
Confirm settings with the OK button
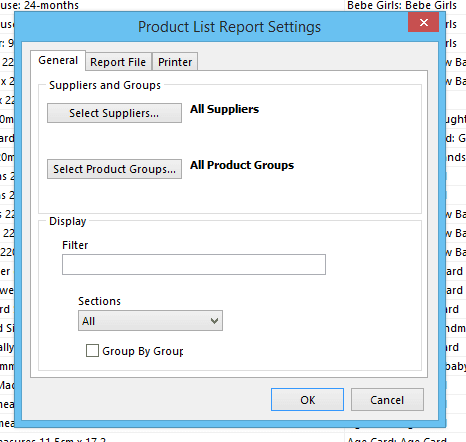point(307,399)
